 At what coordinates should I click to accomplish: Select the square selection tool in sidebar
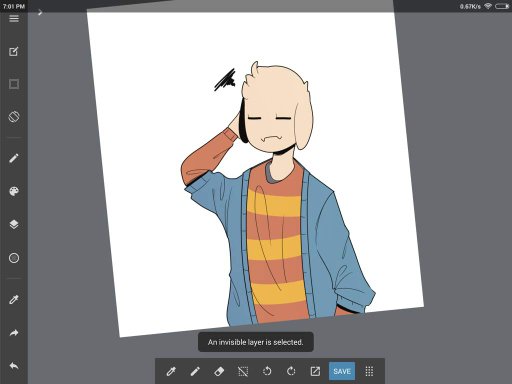point(14,84)
